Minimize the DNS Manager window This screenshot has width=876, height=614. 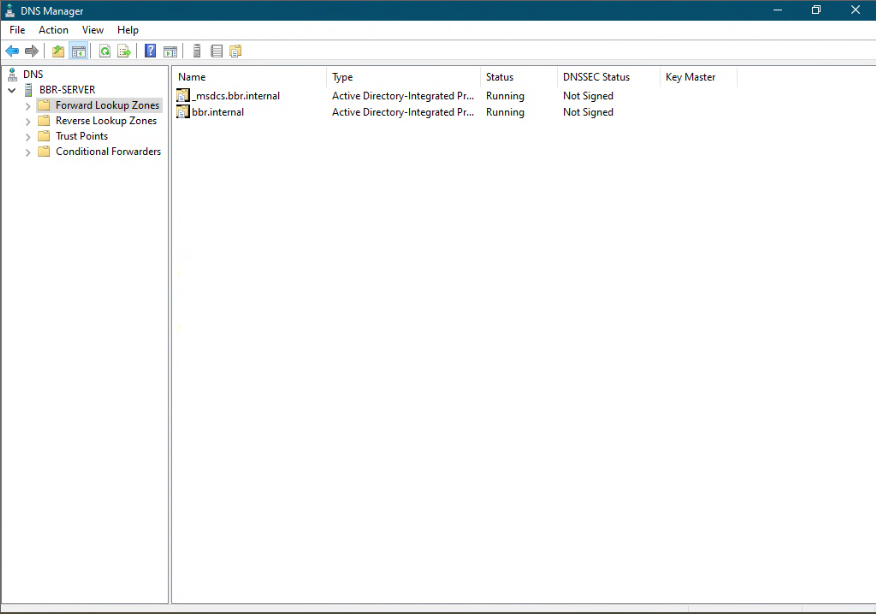778,10
